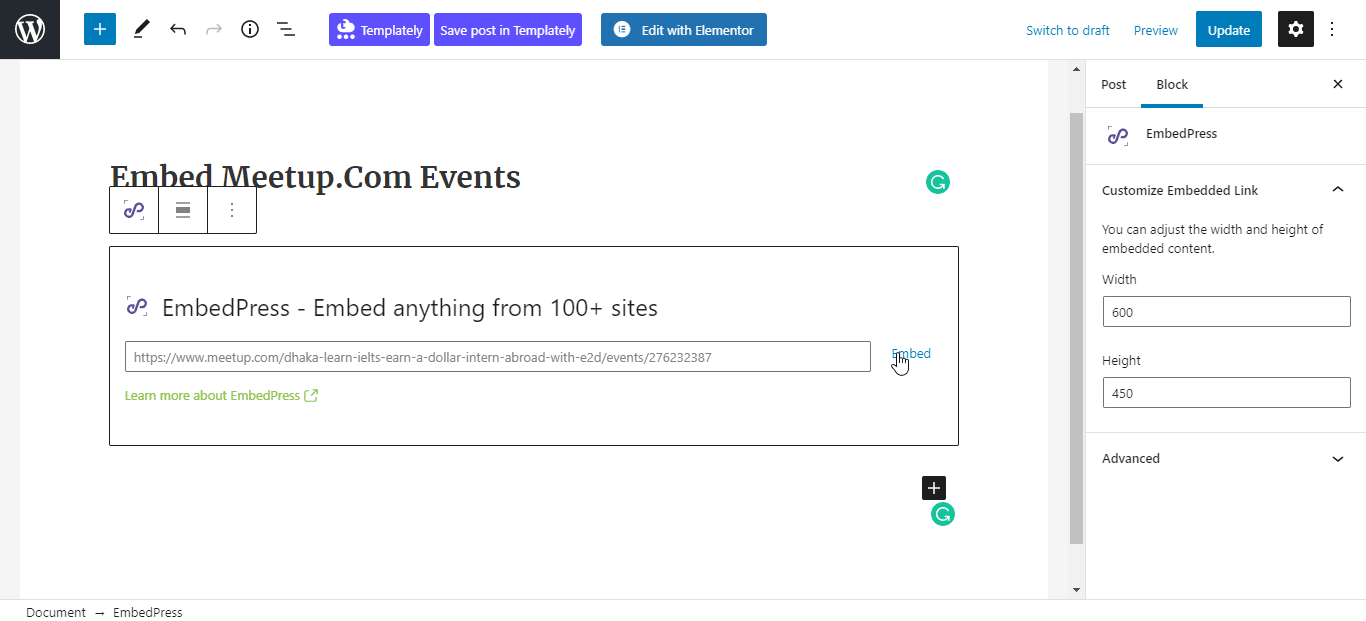Switch to the Post tab

(1114, 84)
